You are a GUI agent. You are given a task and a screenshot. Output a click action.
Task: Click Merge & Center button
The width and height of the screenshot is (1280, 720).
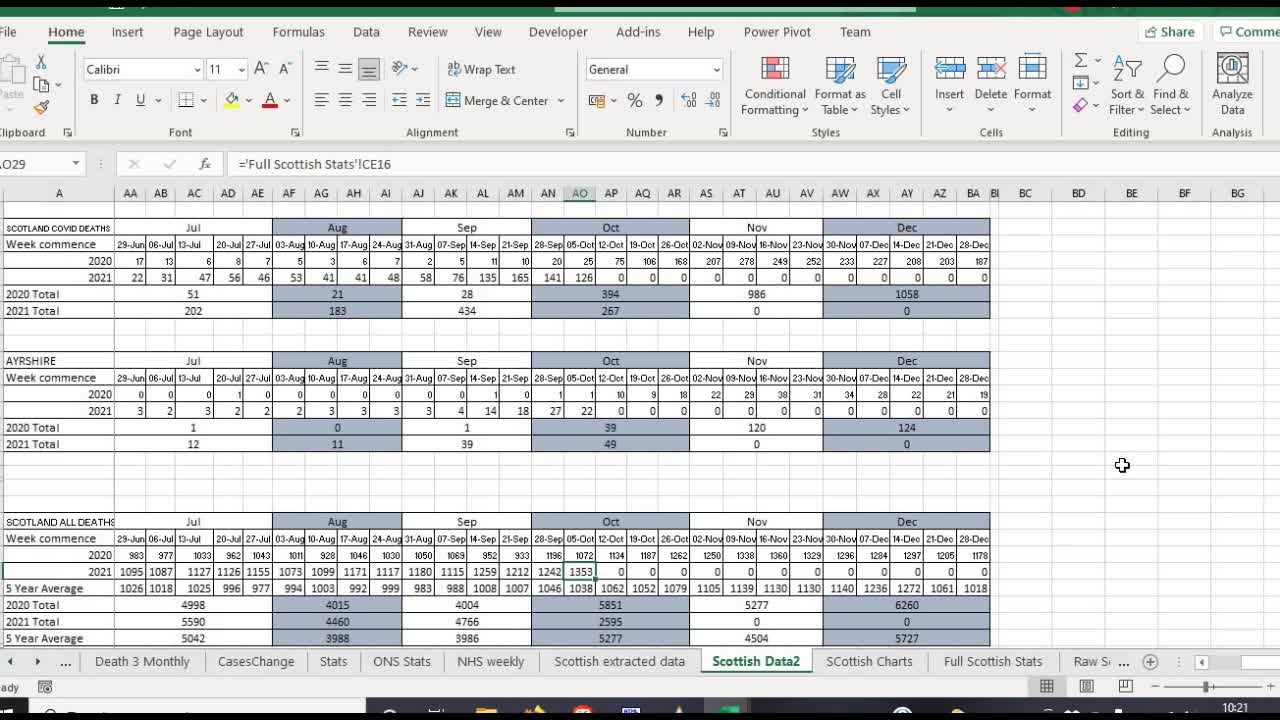[497, 100]
